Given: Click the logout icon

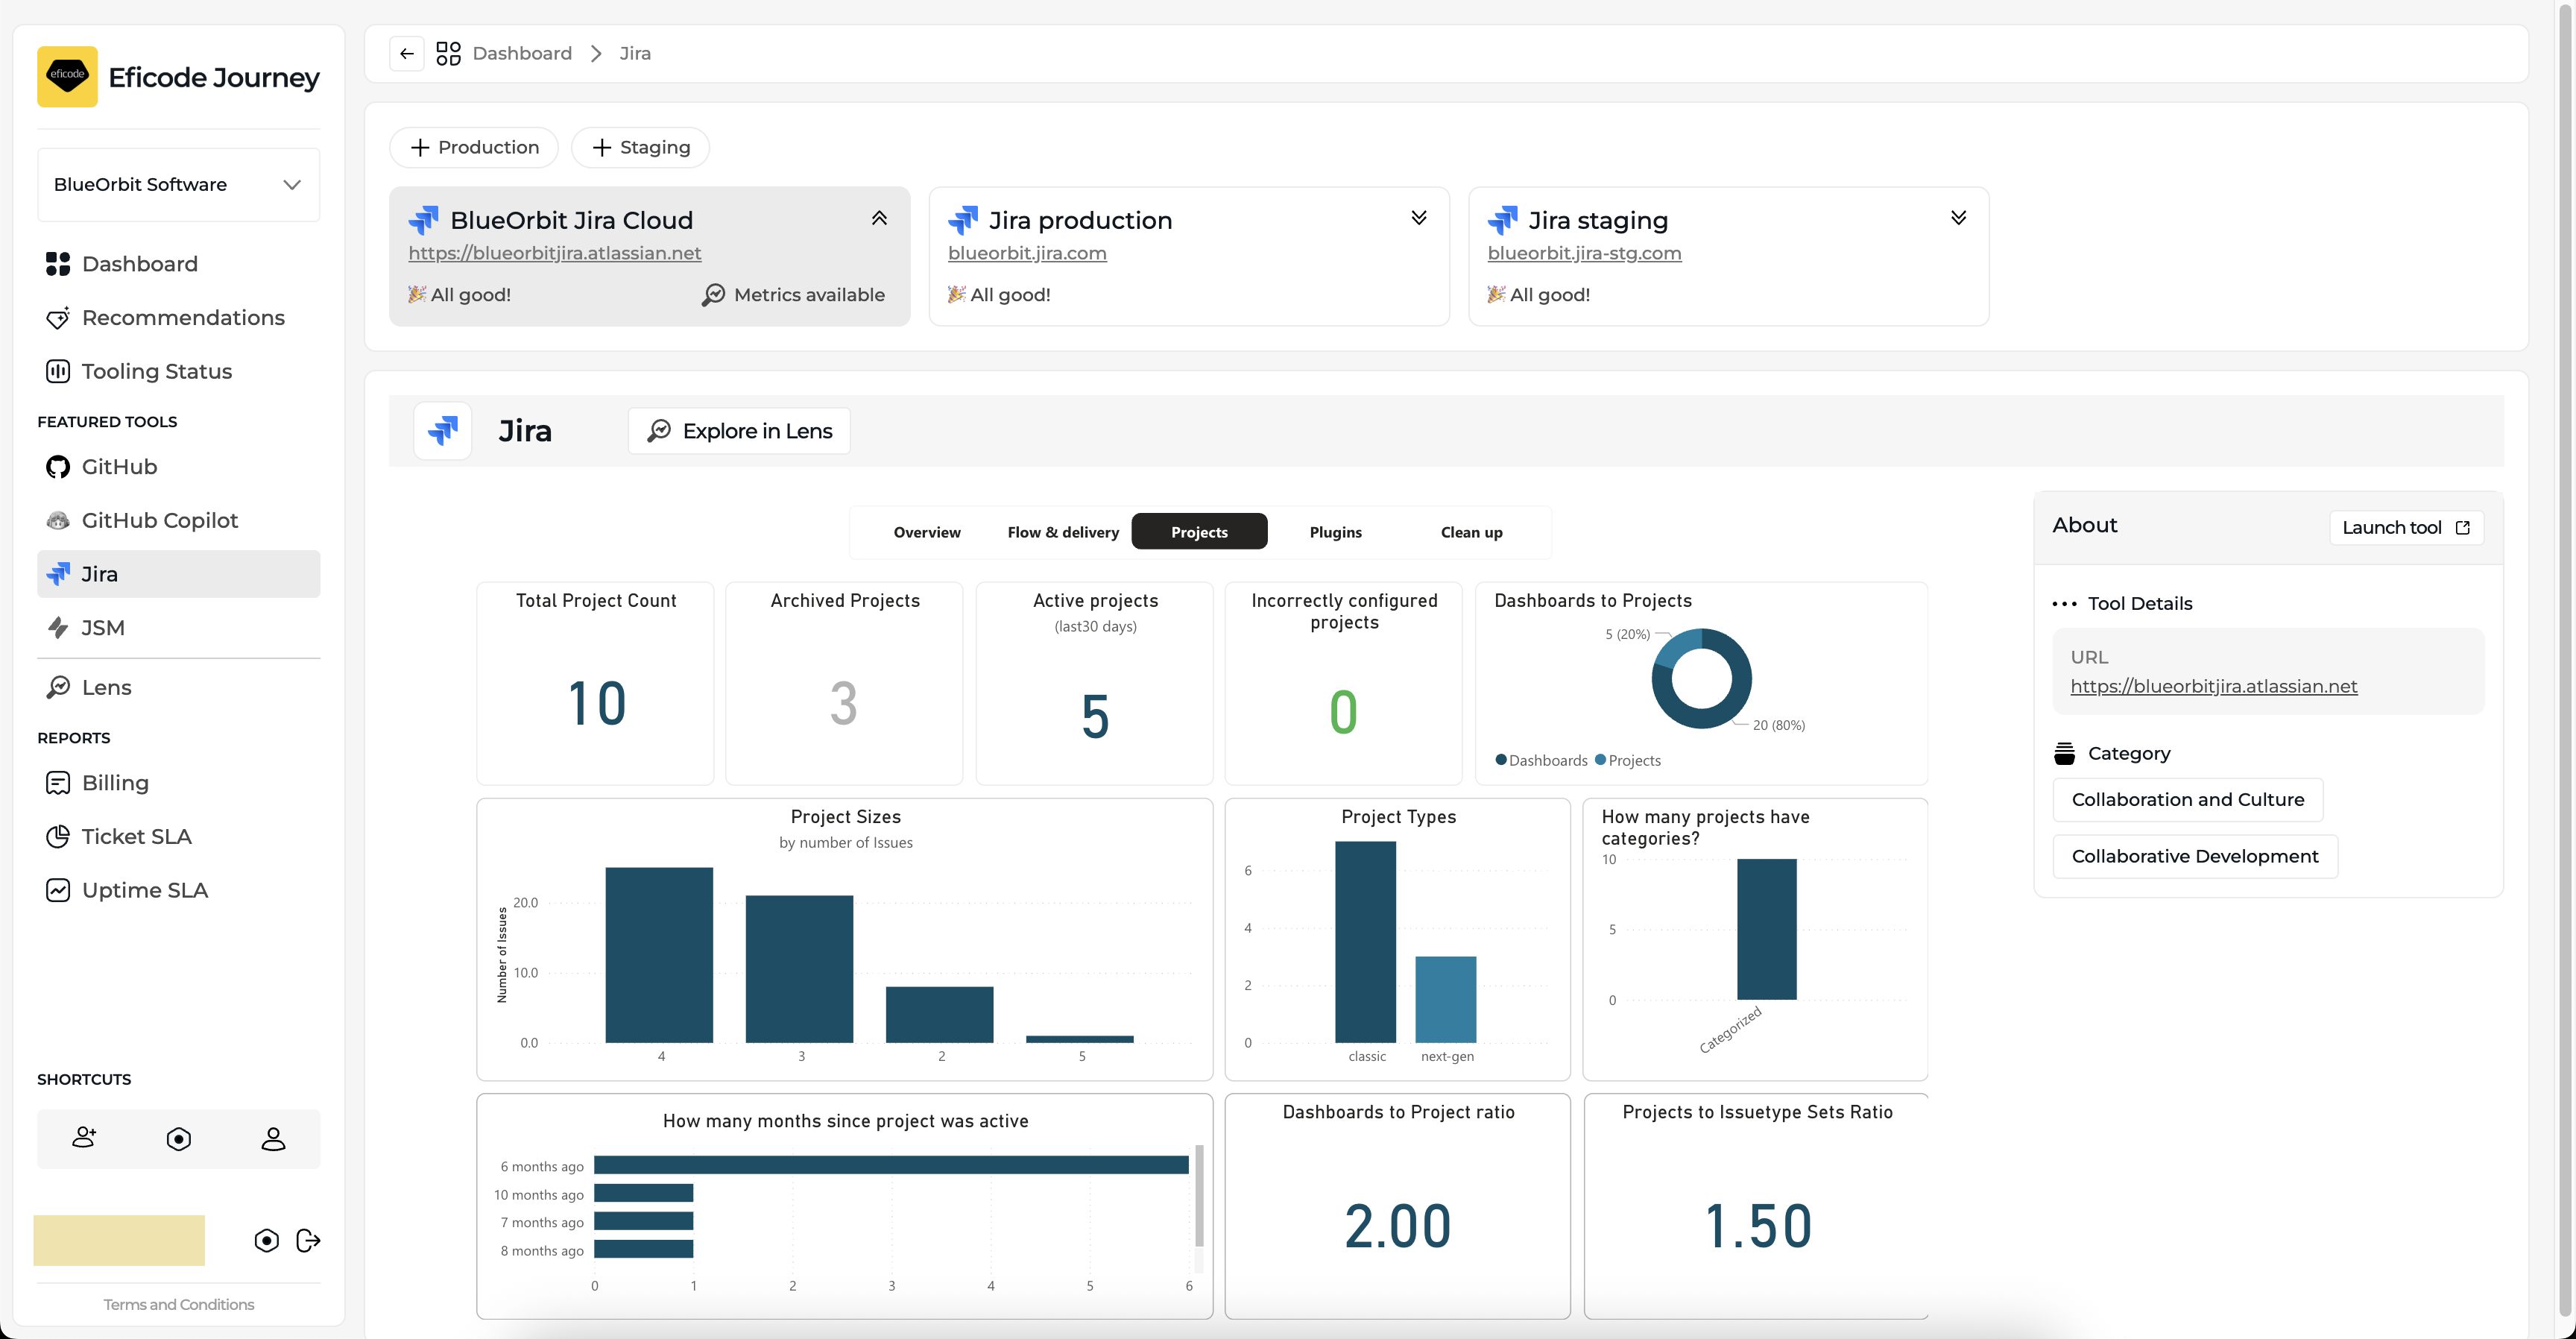Looking at the screenshot, I should point(308,1240).
